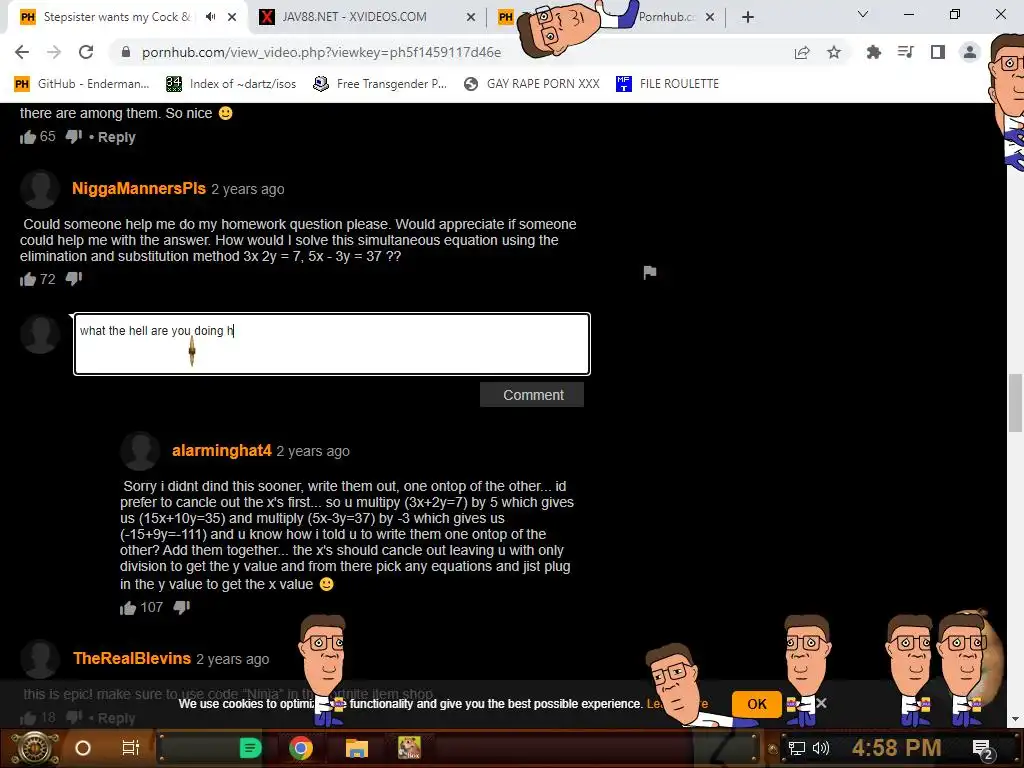The height and width of the screenshot is (768, 1024).
Task: Open network settings from the tray icon
Action: click(x=797, y=748)
